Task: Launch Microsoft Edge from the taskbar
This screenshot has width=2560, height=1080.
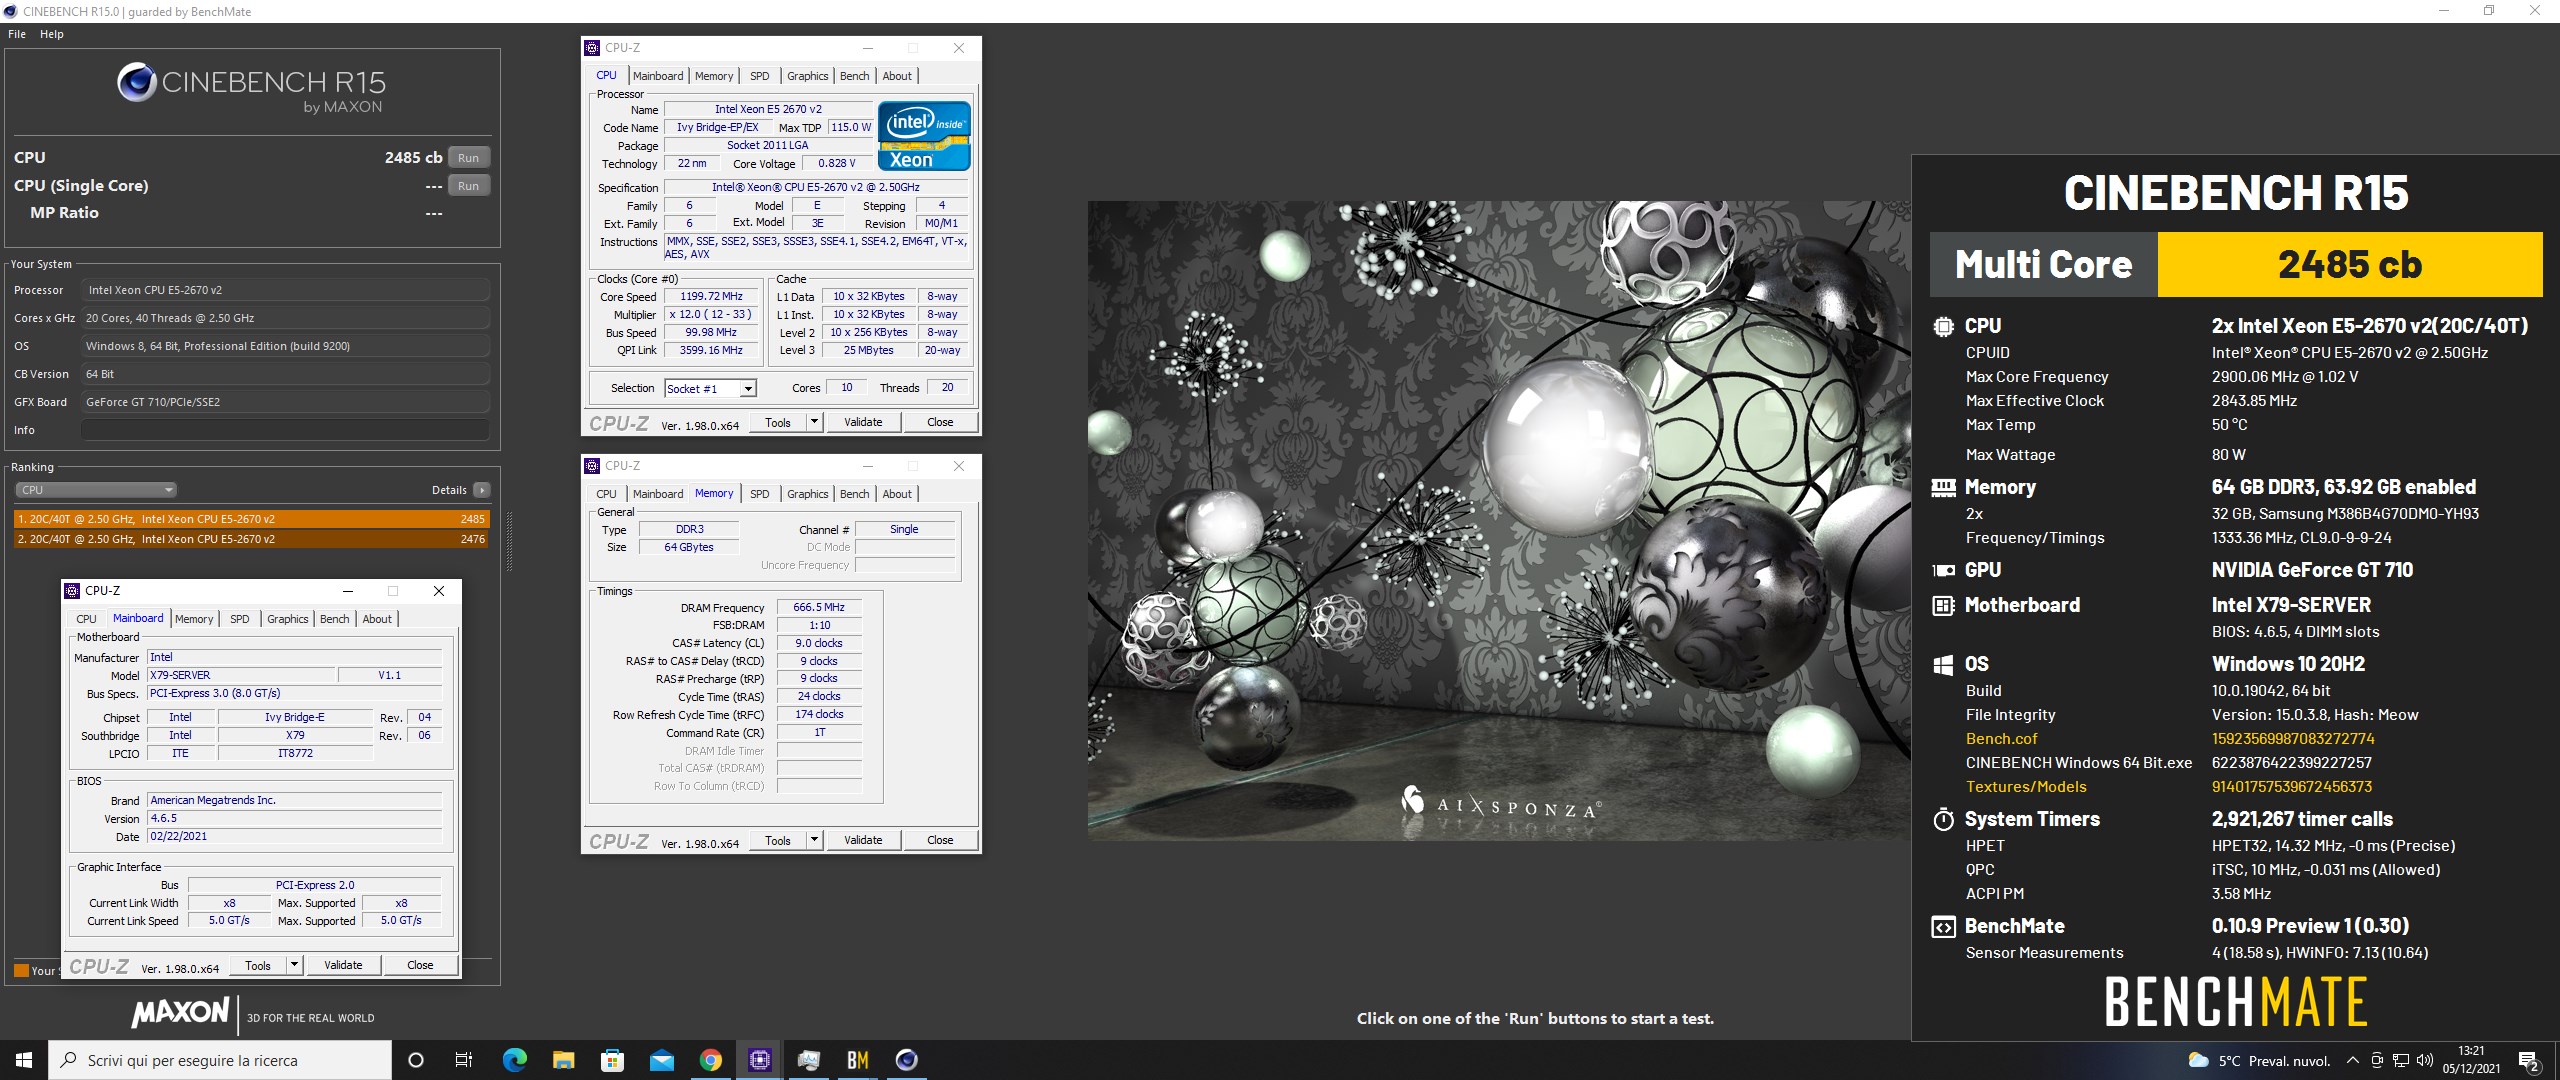Action: point(514,1060)
